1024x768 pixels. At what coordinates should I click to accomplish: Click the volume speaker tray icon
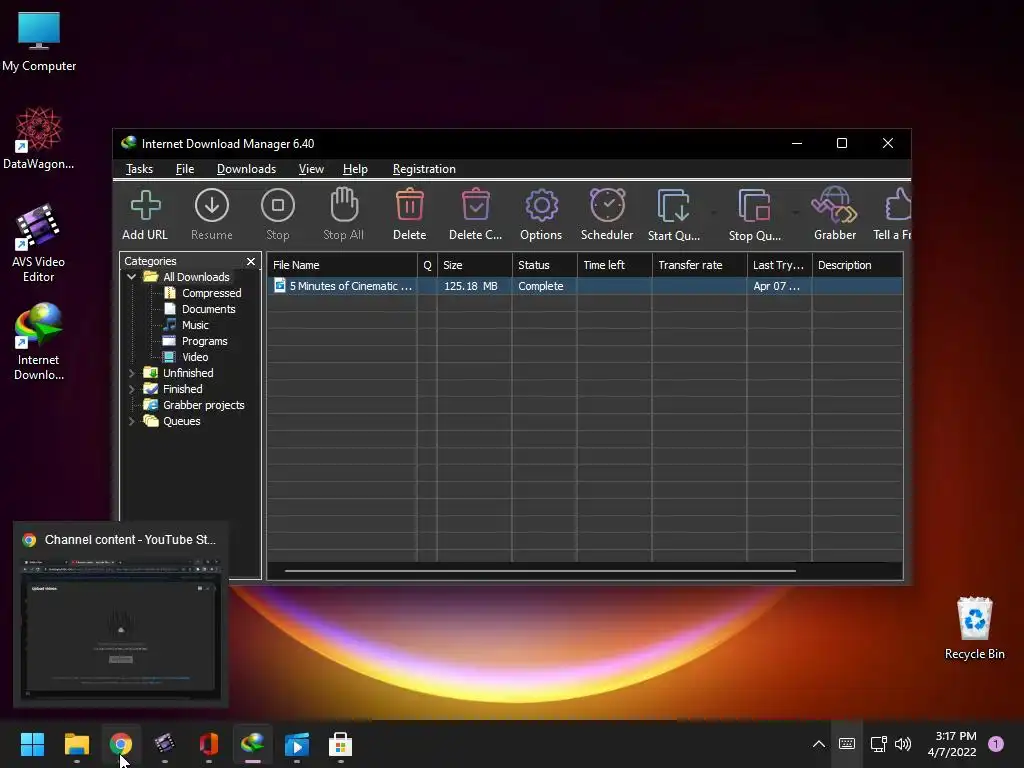[903, 744]
